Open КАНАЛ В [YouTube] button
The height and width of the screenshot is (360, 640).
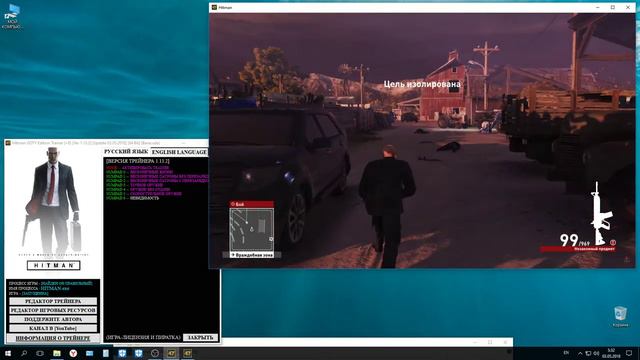tap(53, 328)
